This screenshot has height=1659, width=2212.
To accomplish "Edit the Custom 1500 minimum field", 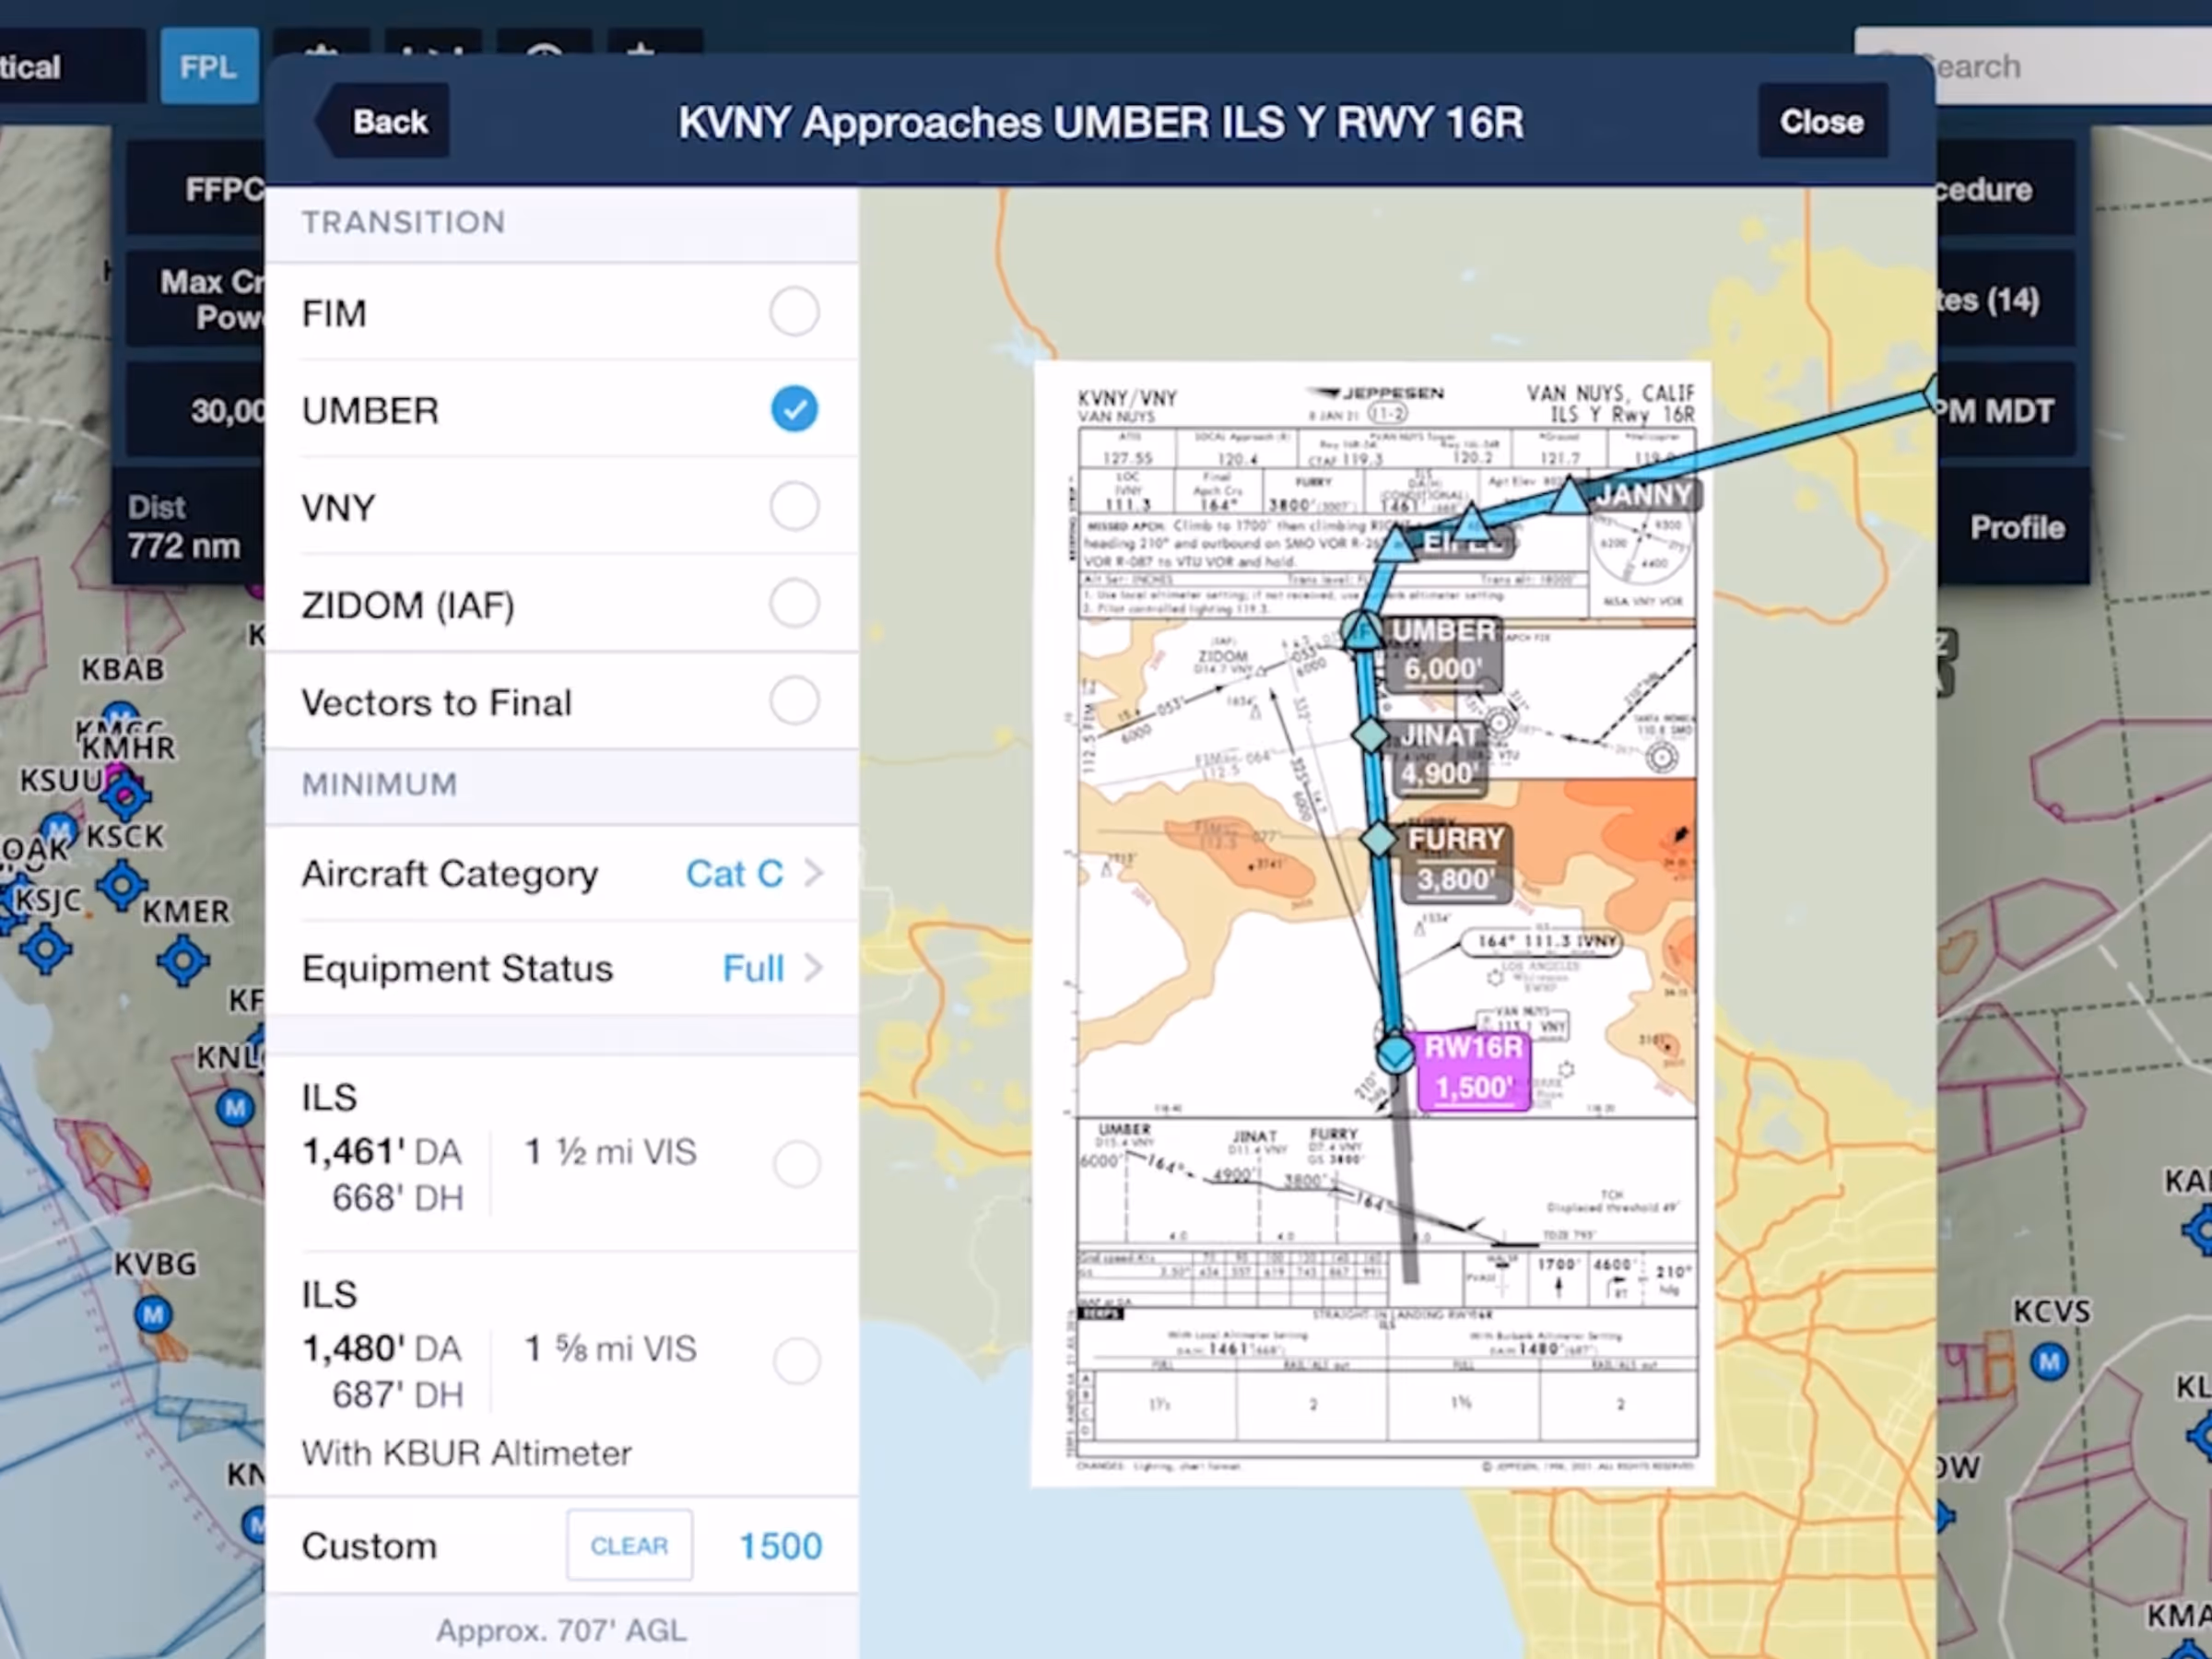I will 780,1546.
